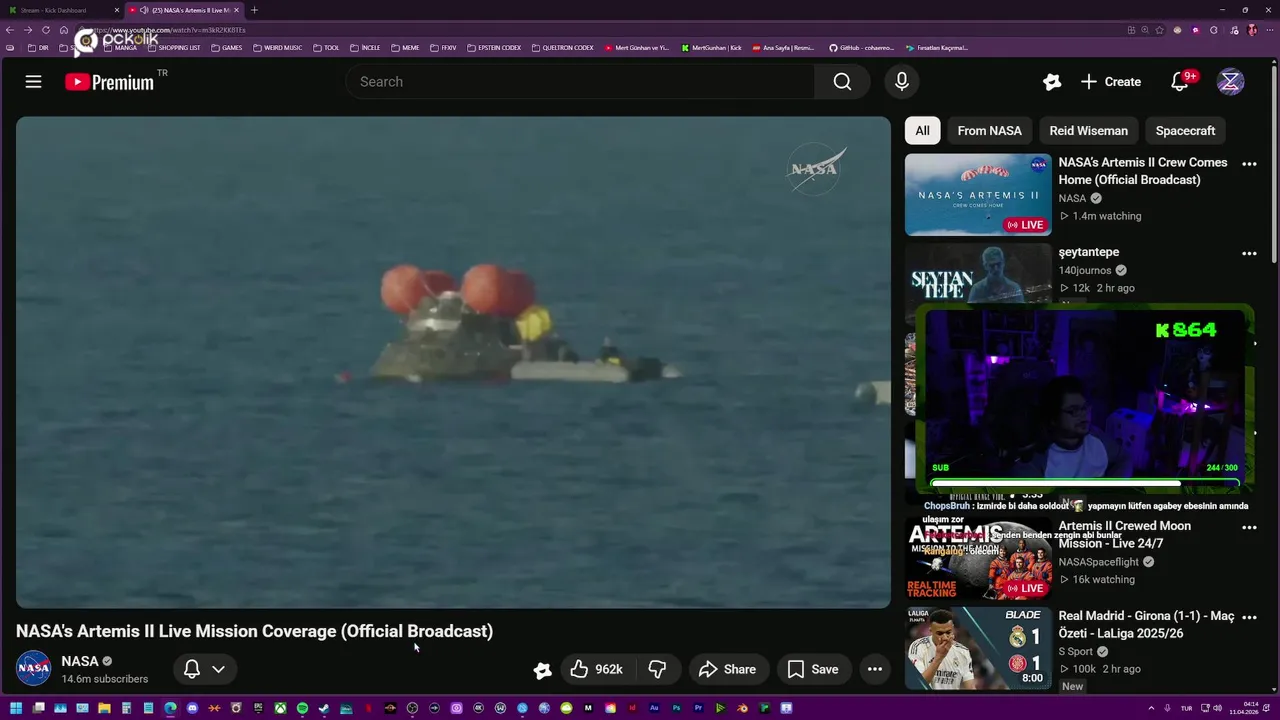Viewport: 1280px width, 720px height.
Task: Open the YouTube guide hamburger menu
Action: point(33,82)
